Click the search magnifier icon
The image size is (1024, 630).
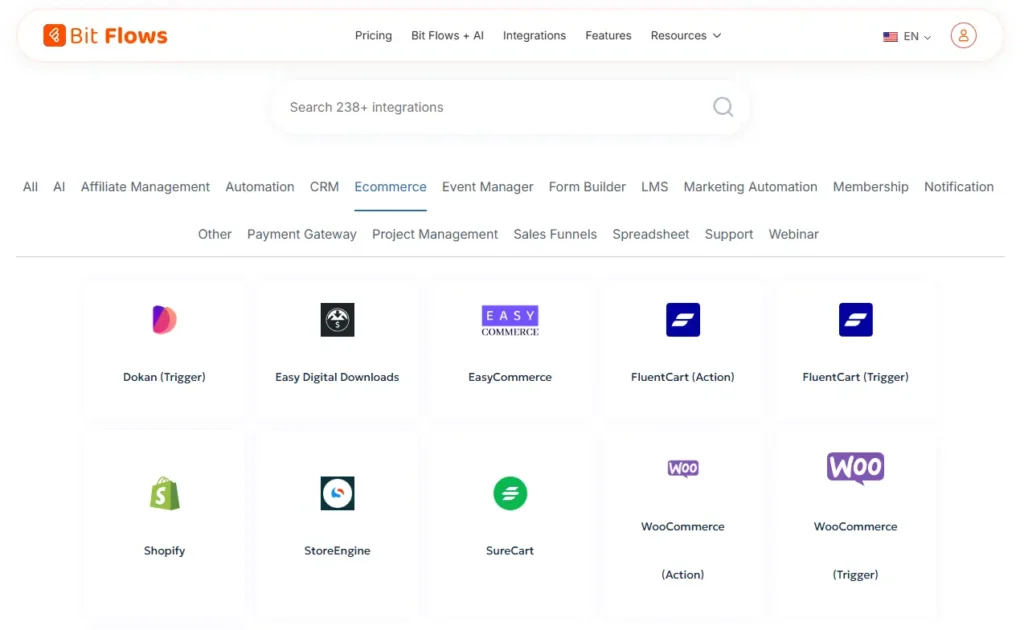pyautogui.click(x=723, y=106)
